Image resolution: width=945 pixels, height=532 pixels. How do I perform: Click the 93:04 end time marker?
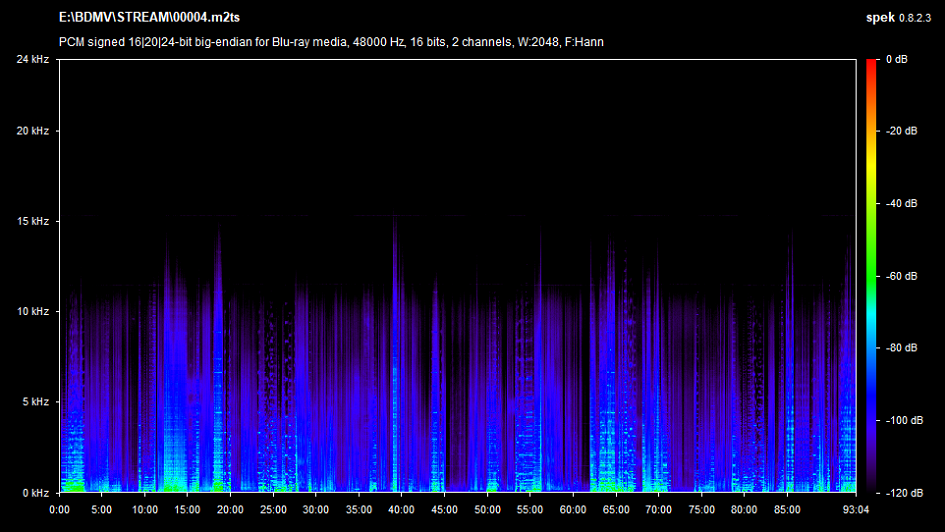tap(856, 509)
